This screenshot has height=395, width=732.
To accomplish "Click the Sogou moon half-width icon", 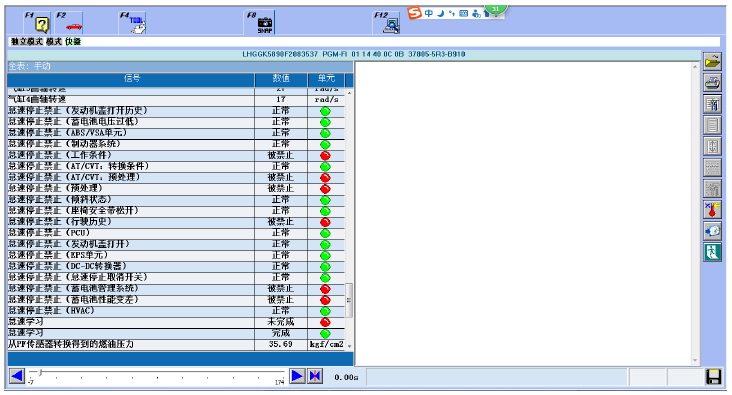I will [440, 13].
